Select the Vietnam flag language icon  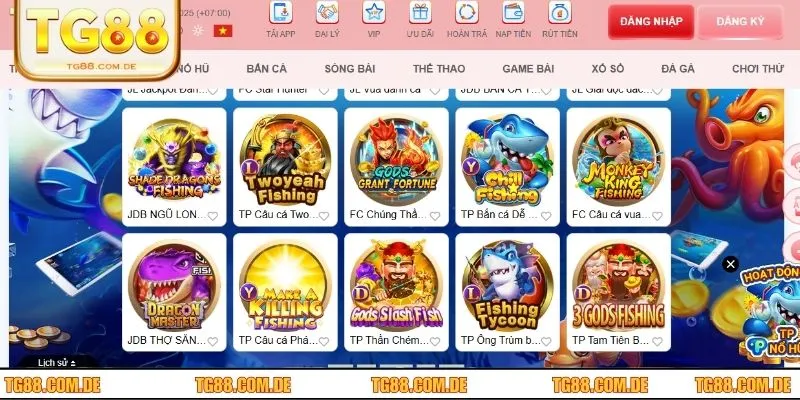(x=223, y=31)
